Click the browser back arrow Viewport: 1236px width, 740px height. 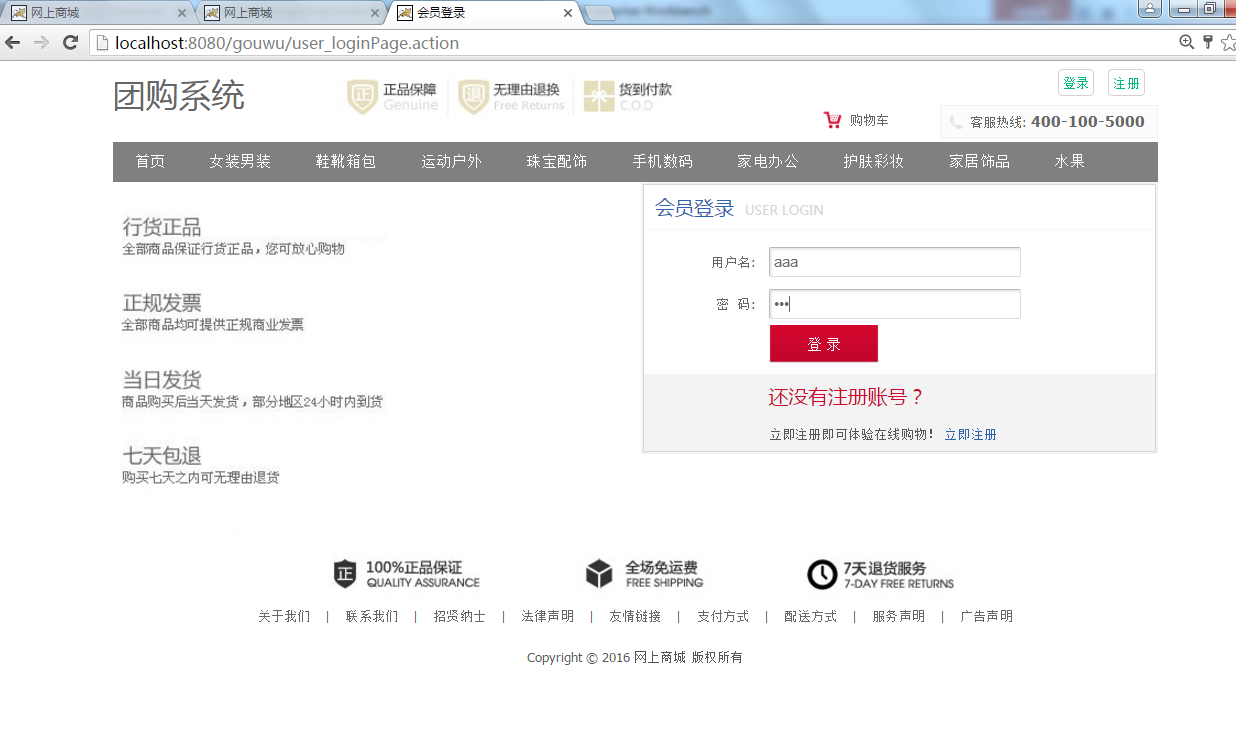[x=12, y=43]
